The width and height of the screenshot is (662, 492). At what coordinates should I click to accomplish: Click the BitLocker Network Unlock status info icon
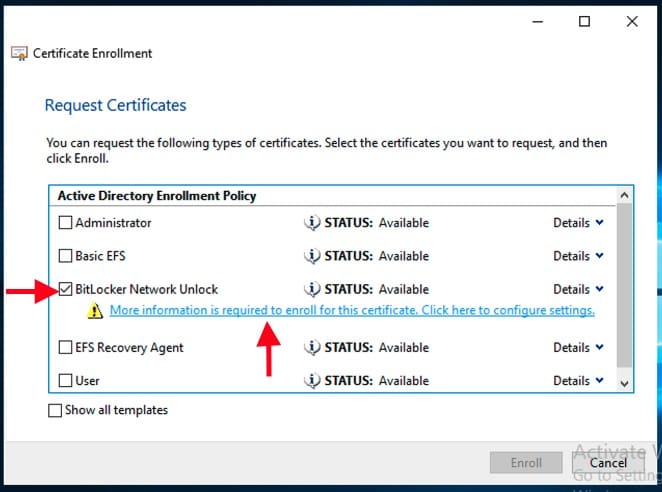312,289
